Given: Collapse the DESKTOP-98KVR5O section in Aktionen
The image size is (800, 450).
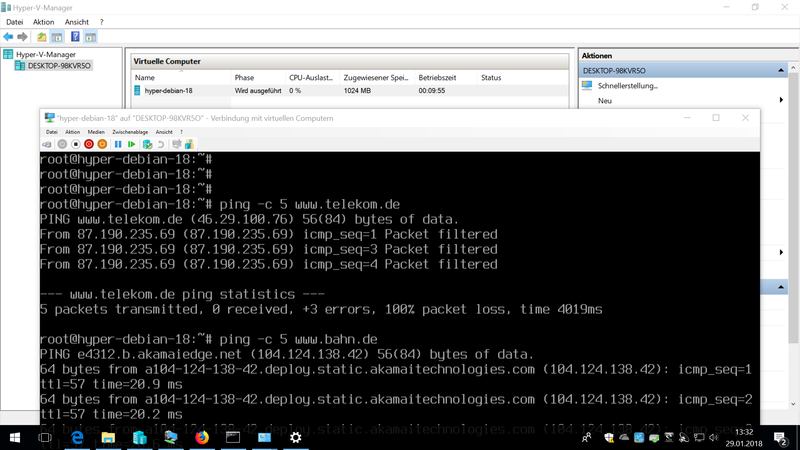Looking at the screenshot, I should click(x=781, y=70).
